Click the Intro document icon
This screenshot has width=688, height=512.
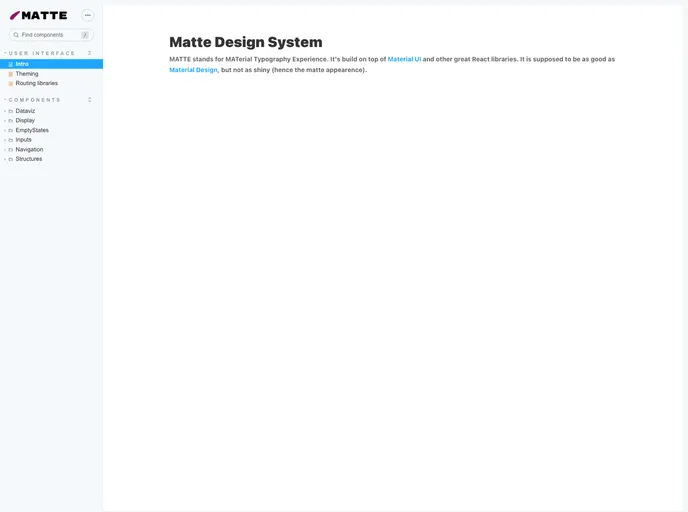coord(11,64)
